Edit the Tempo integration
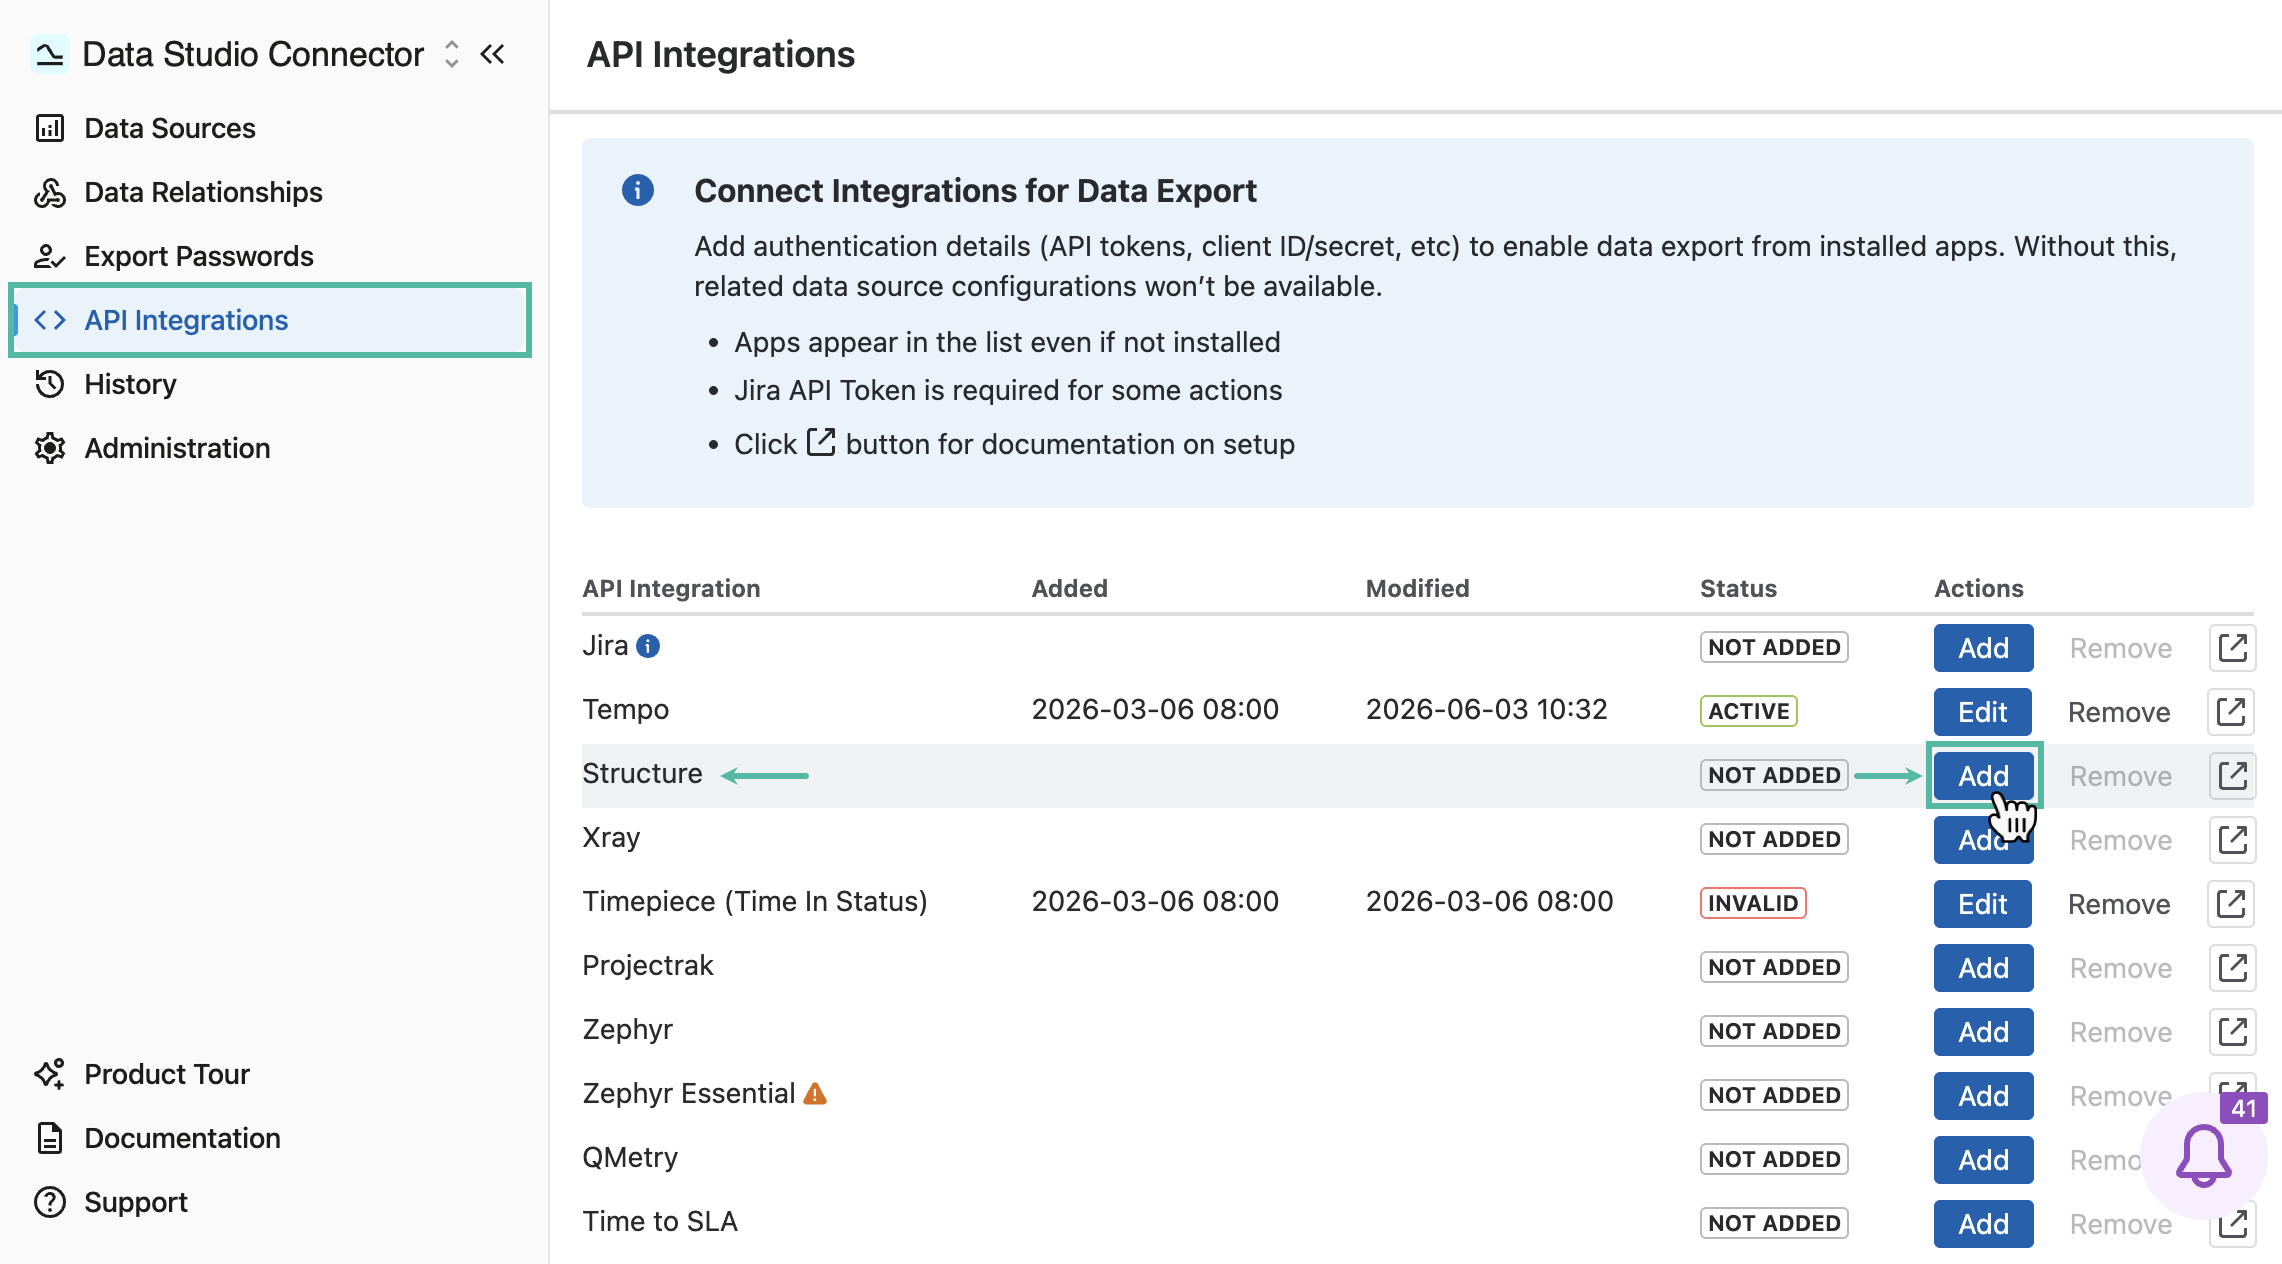Screen dimensions: 2282x1264 (x=1983, y=712)
